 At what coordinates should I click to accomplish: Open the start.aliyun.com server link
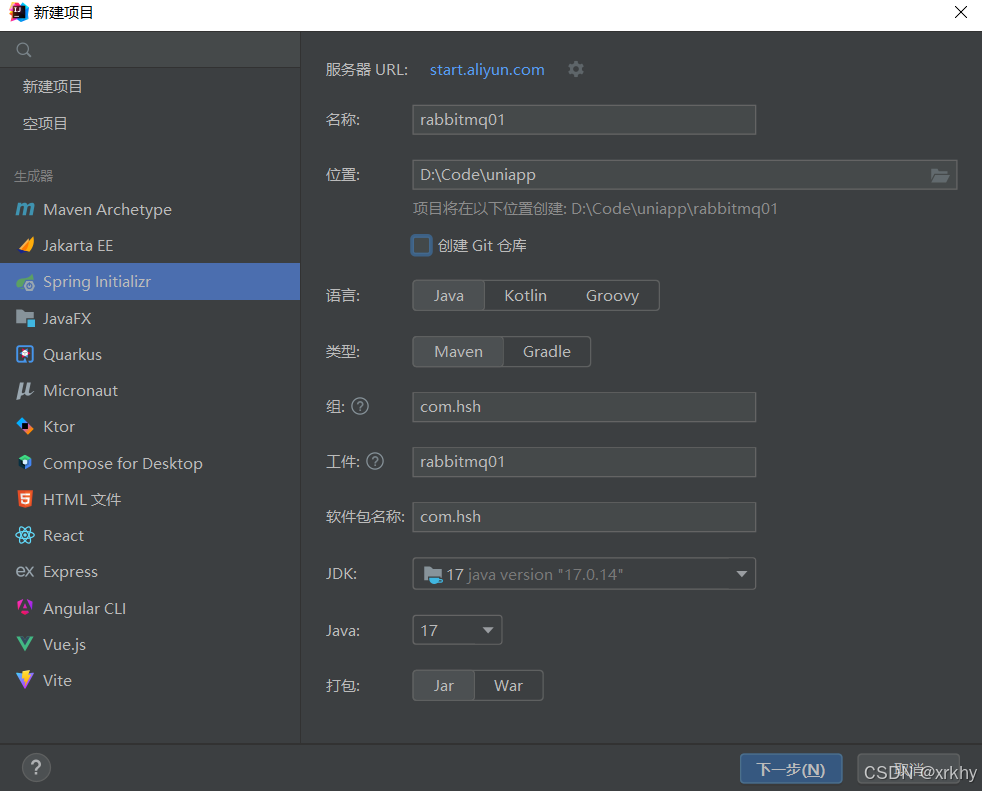[x=487, y=70]
